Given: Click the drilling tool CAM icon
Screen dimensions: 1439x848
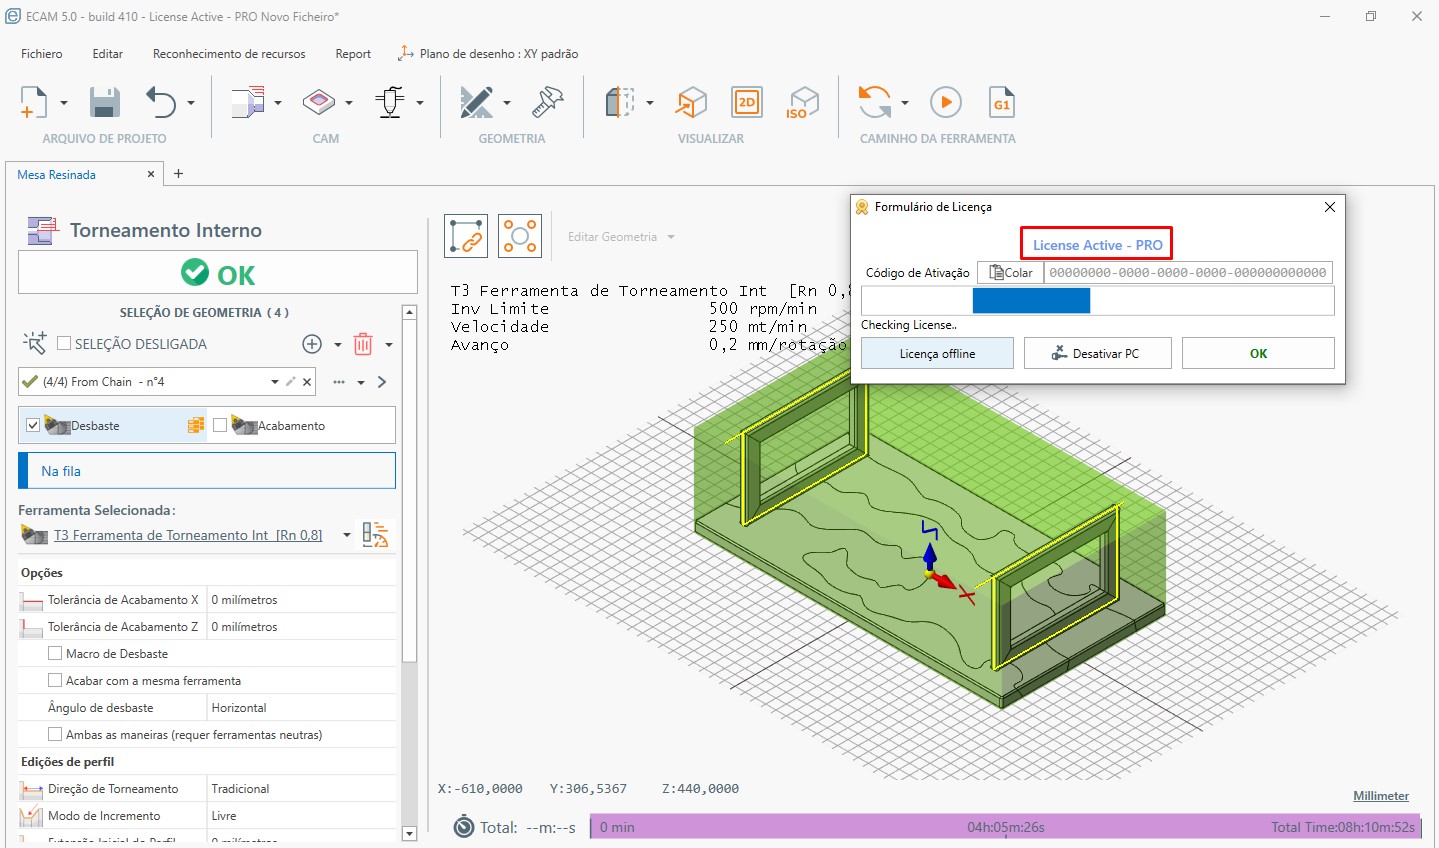Looking at the screenshot, I should (390, 102).
